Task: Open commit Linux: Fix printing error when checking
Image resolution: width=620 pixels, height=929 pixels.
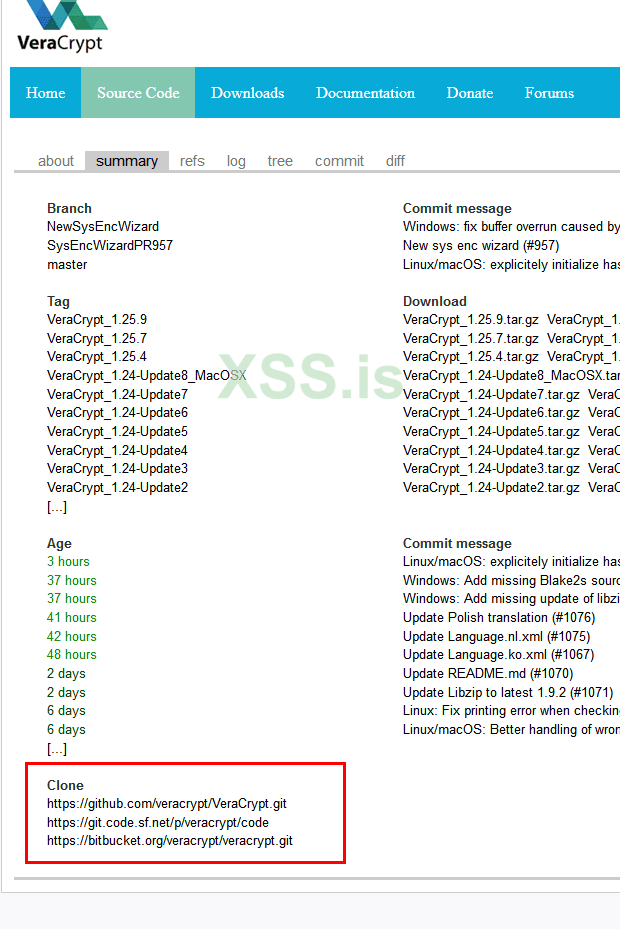Action: click(x=512, y=711)
